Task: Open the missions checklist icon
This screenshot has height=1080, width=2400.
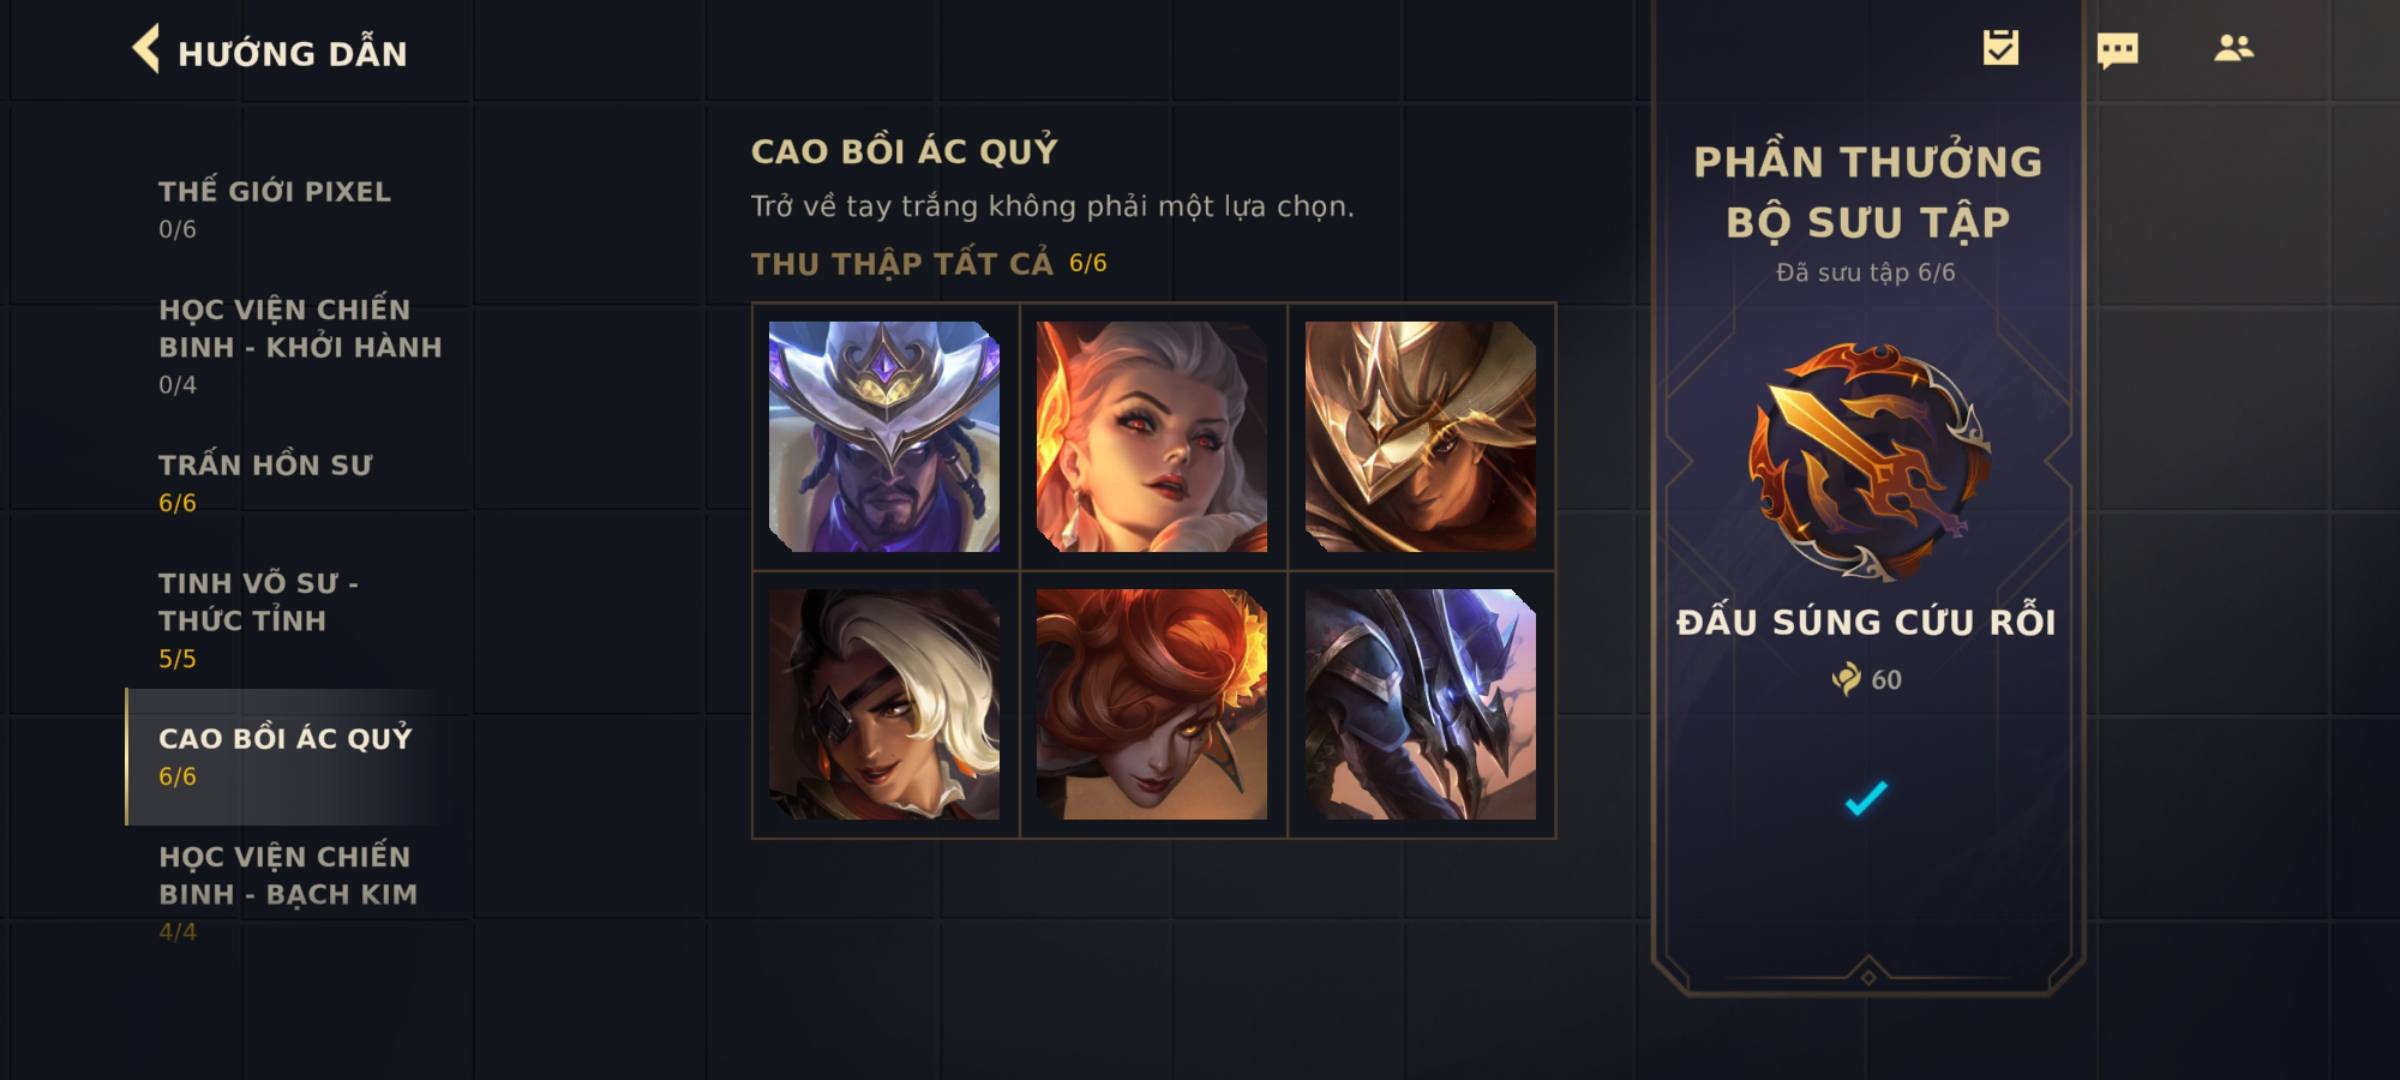Action: point(2001,48)
